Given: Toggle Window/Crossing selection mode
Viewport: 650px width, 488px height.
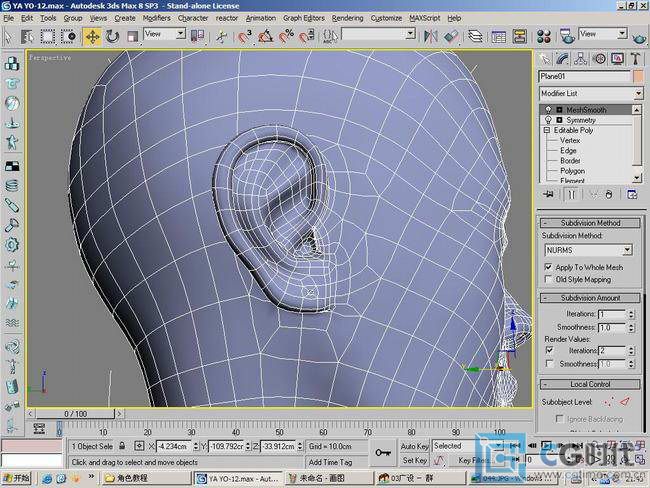Looking at the screenshot, I should (x=68, y=36).
